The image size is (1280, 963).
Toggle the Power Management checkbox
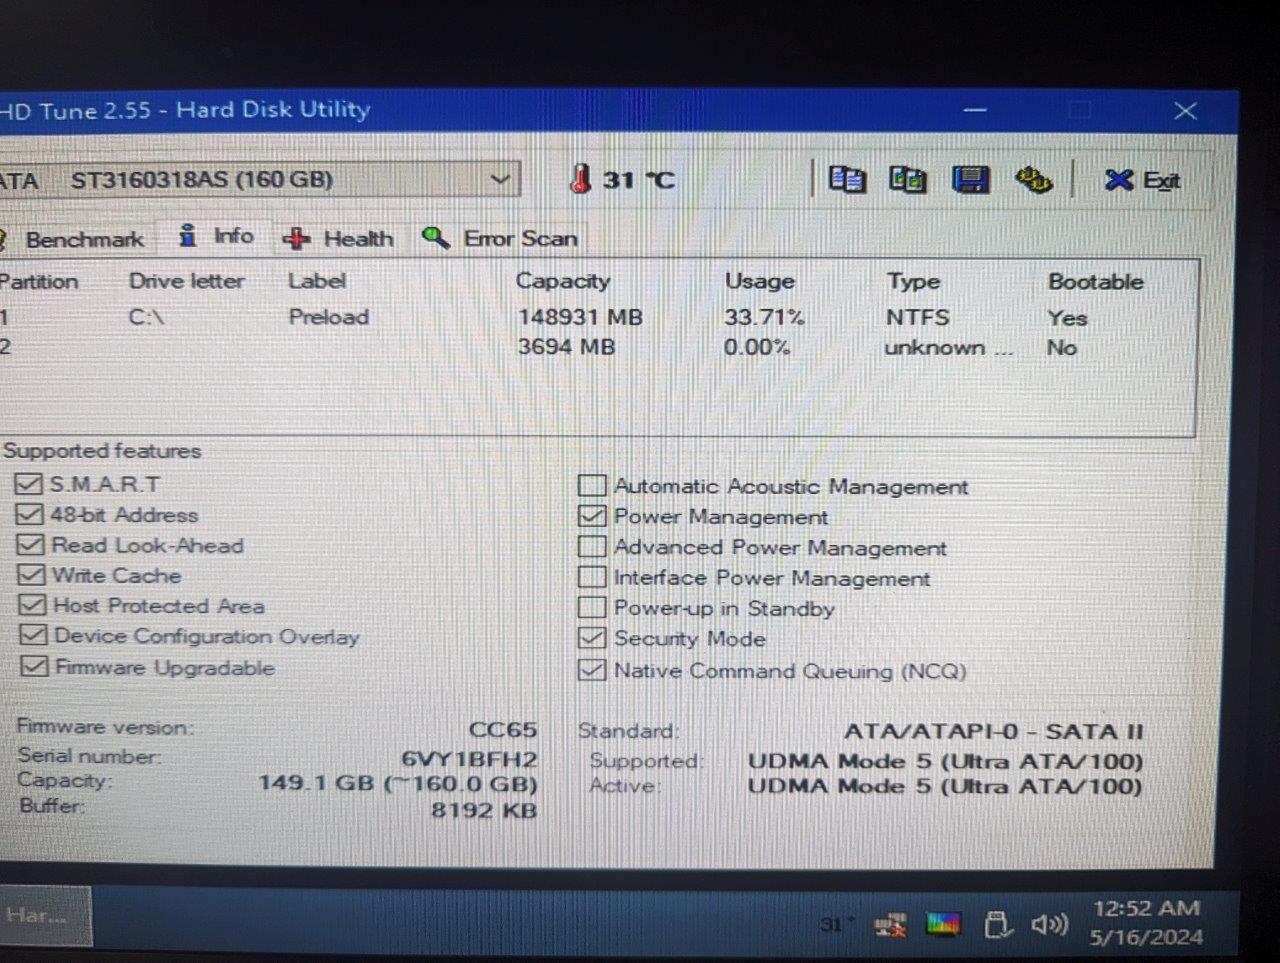[592, 516]
